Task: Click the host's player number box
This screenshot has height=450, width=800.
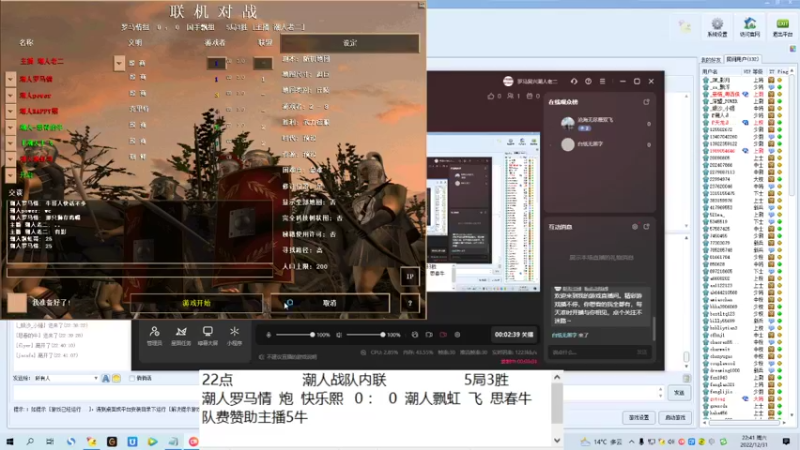Action: 216,63
